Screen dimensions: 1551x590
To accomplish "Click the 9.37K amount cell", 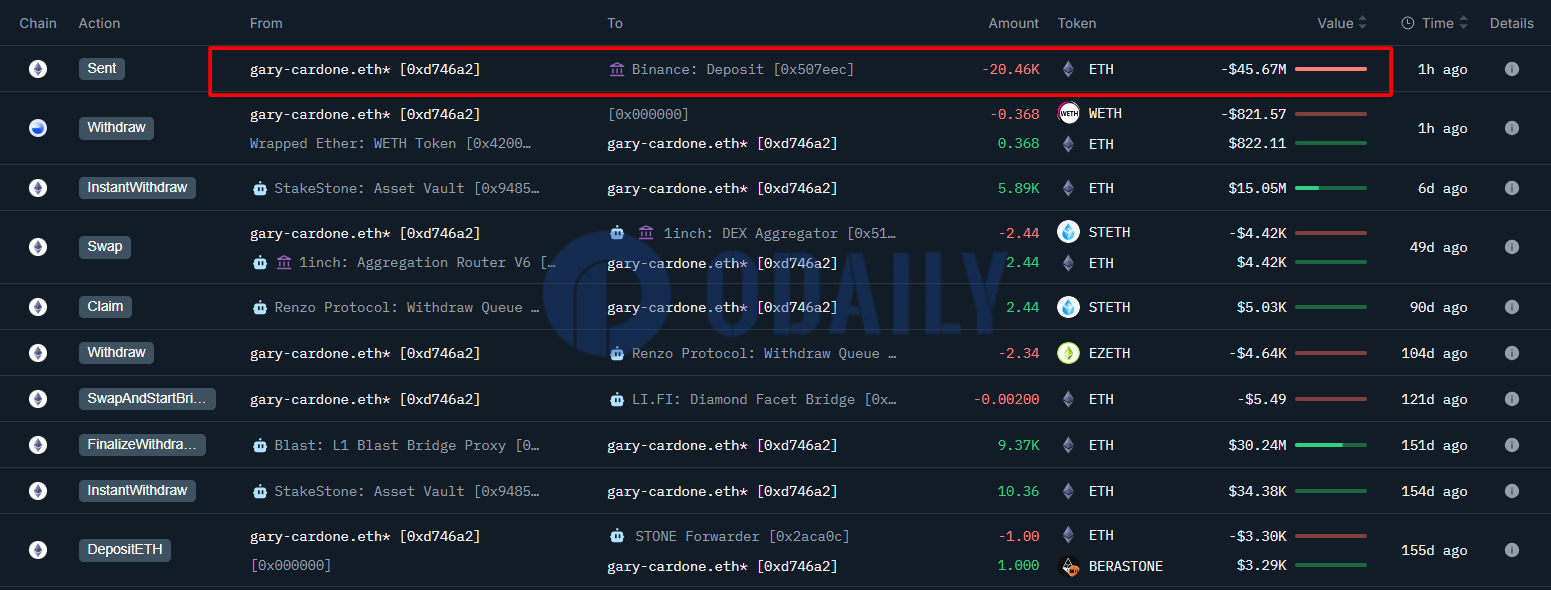I will 1019,445.
